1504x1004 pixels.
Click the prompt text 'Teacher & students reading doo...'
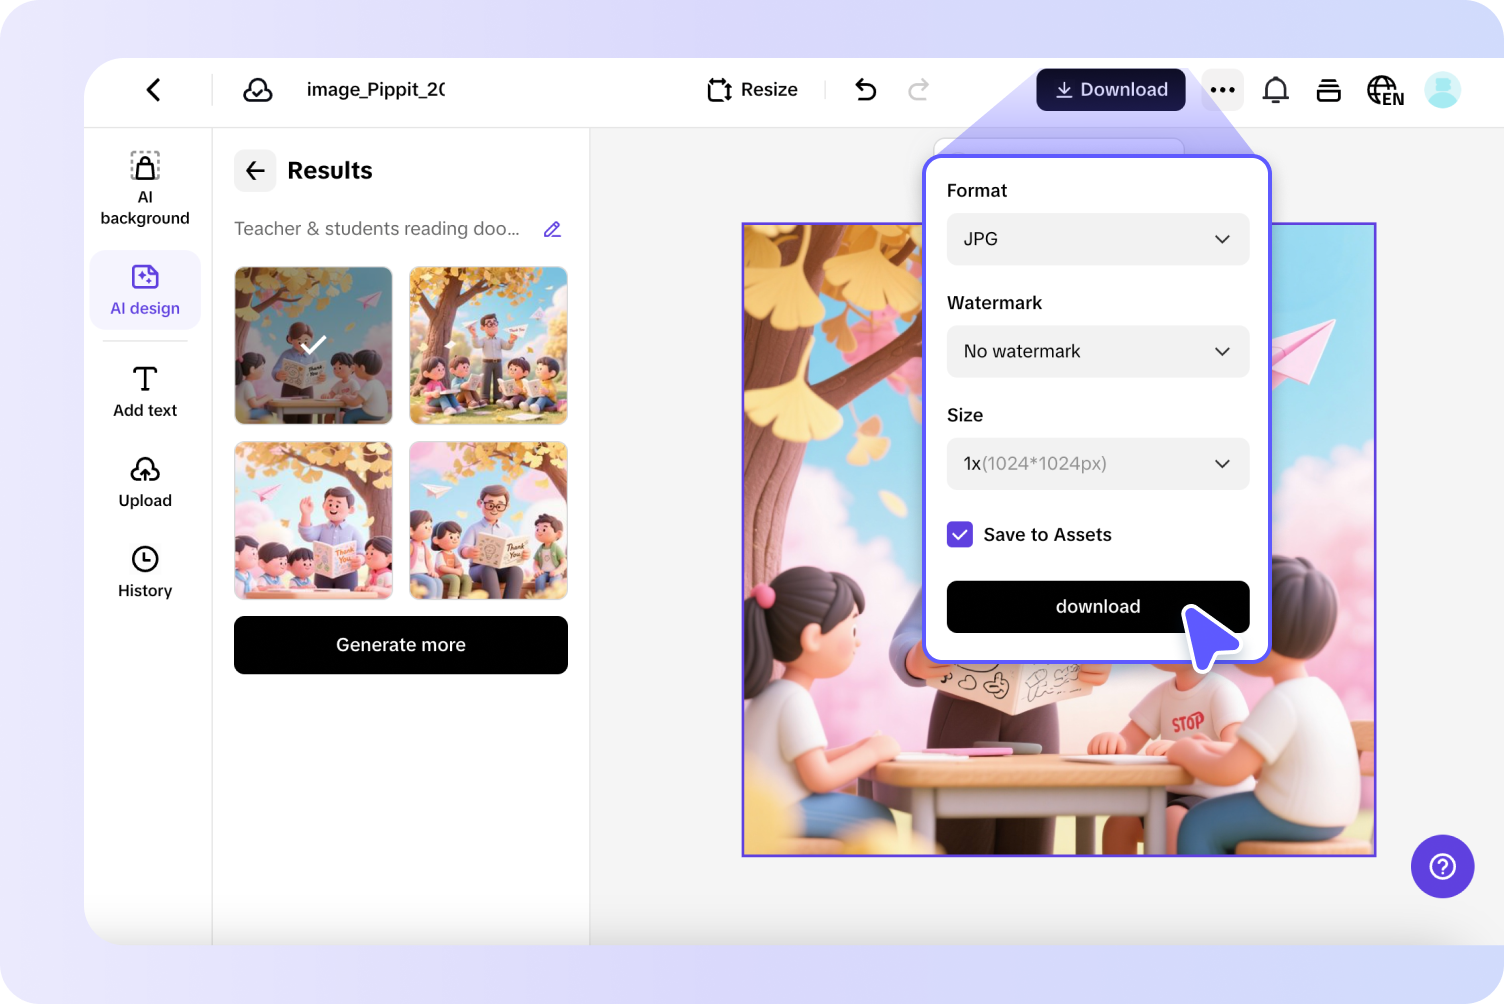click(377, 229)
